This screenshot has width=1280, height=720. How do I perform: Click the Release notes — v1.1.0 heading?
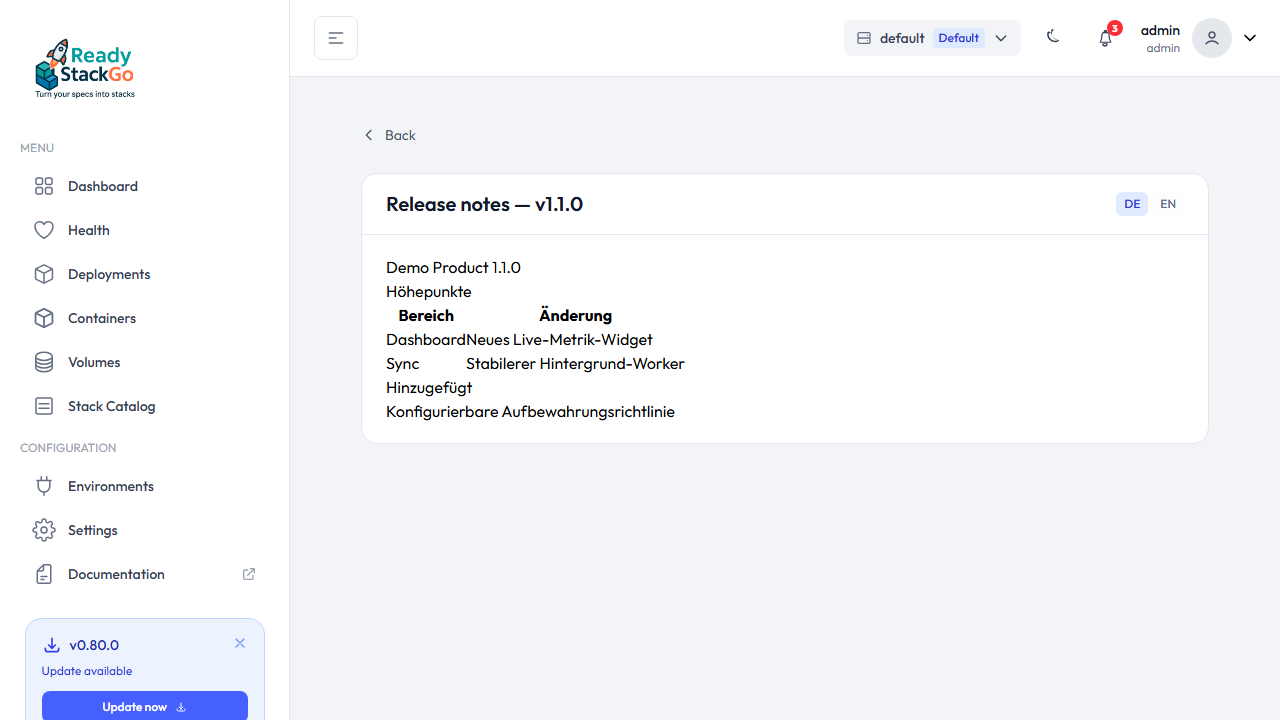point(484,204)
